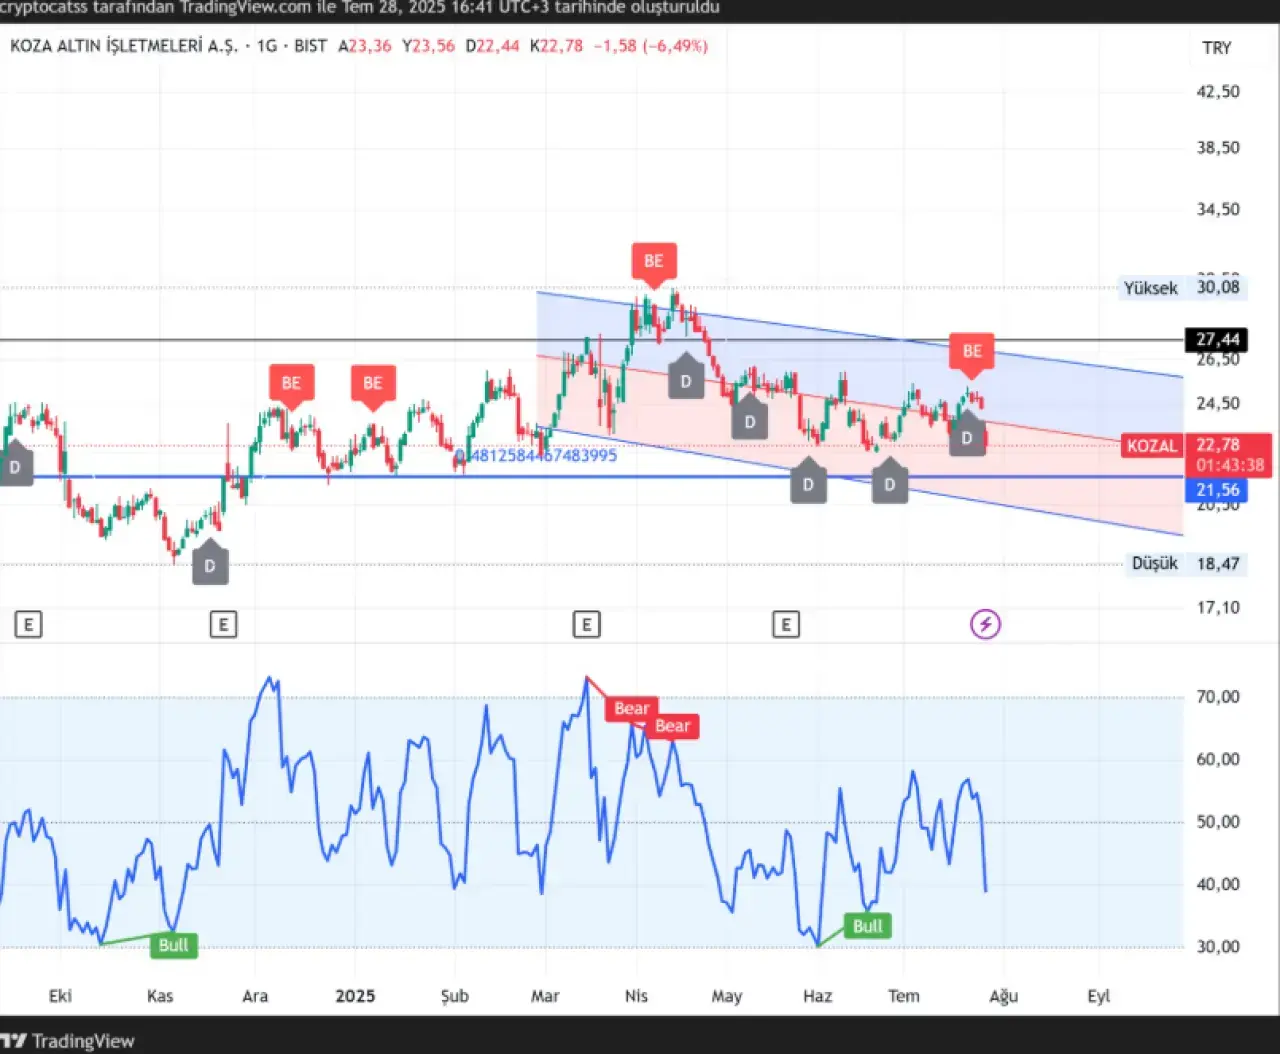
Task: Select the rightmost red BE signal label
Action: point(972,351)
